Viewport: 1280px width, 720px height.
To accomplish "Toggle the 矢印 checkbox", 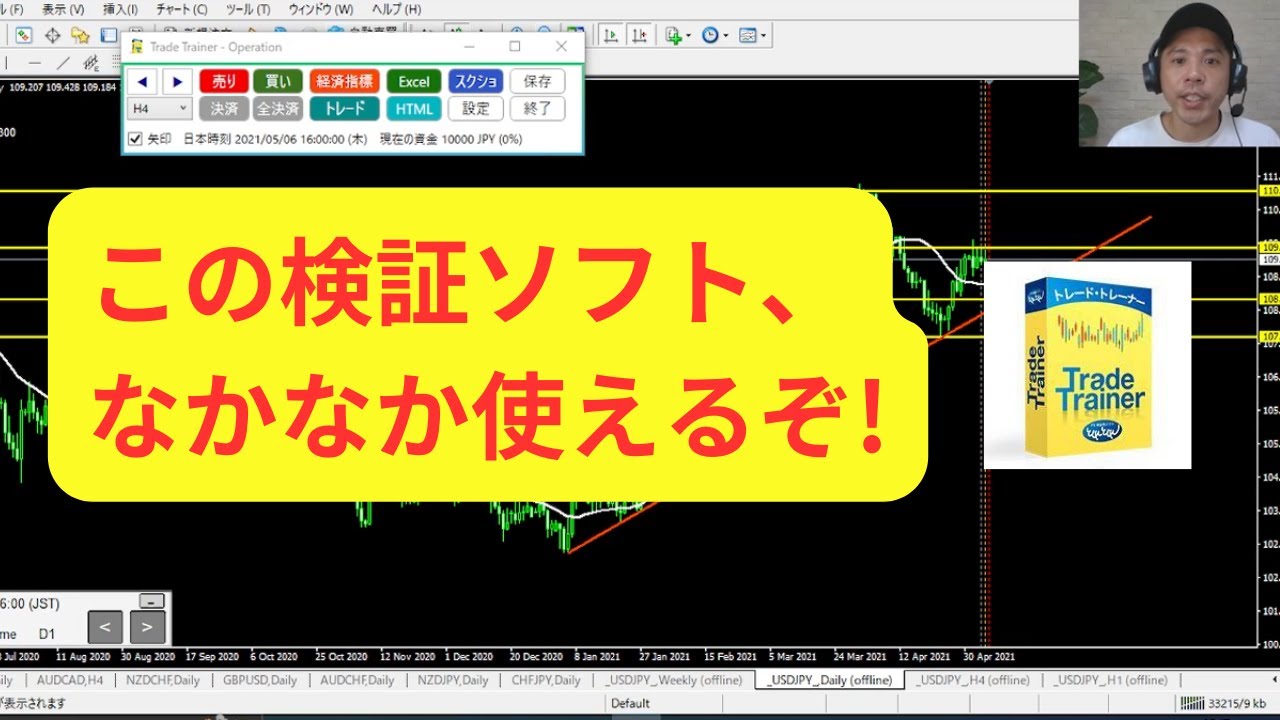I will tap(136, 139).
